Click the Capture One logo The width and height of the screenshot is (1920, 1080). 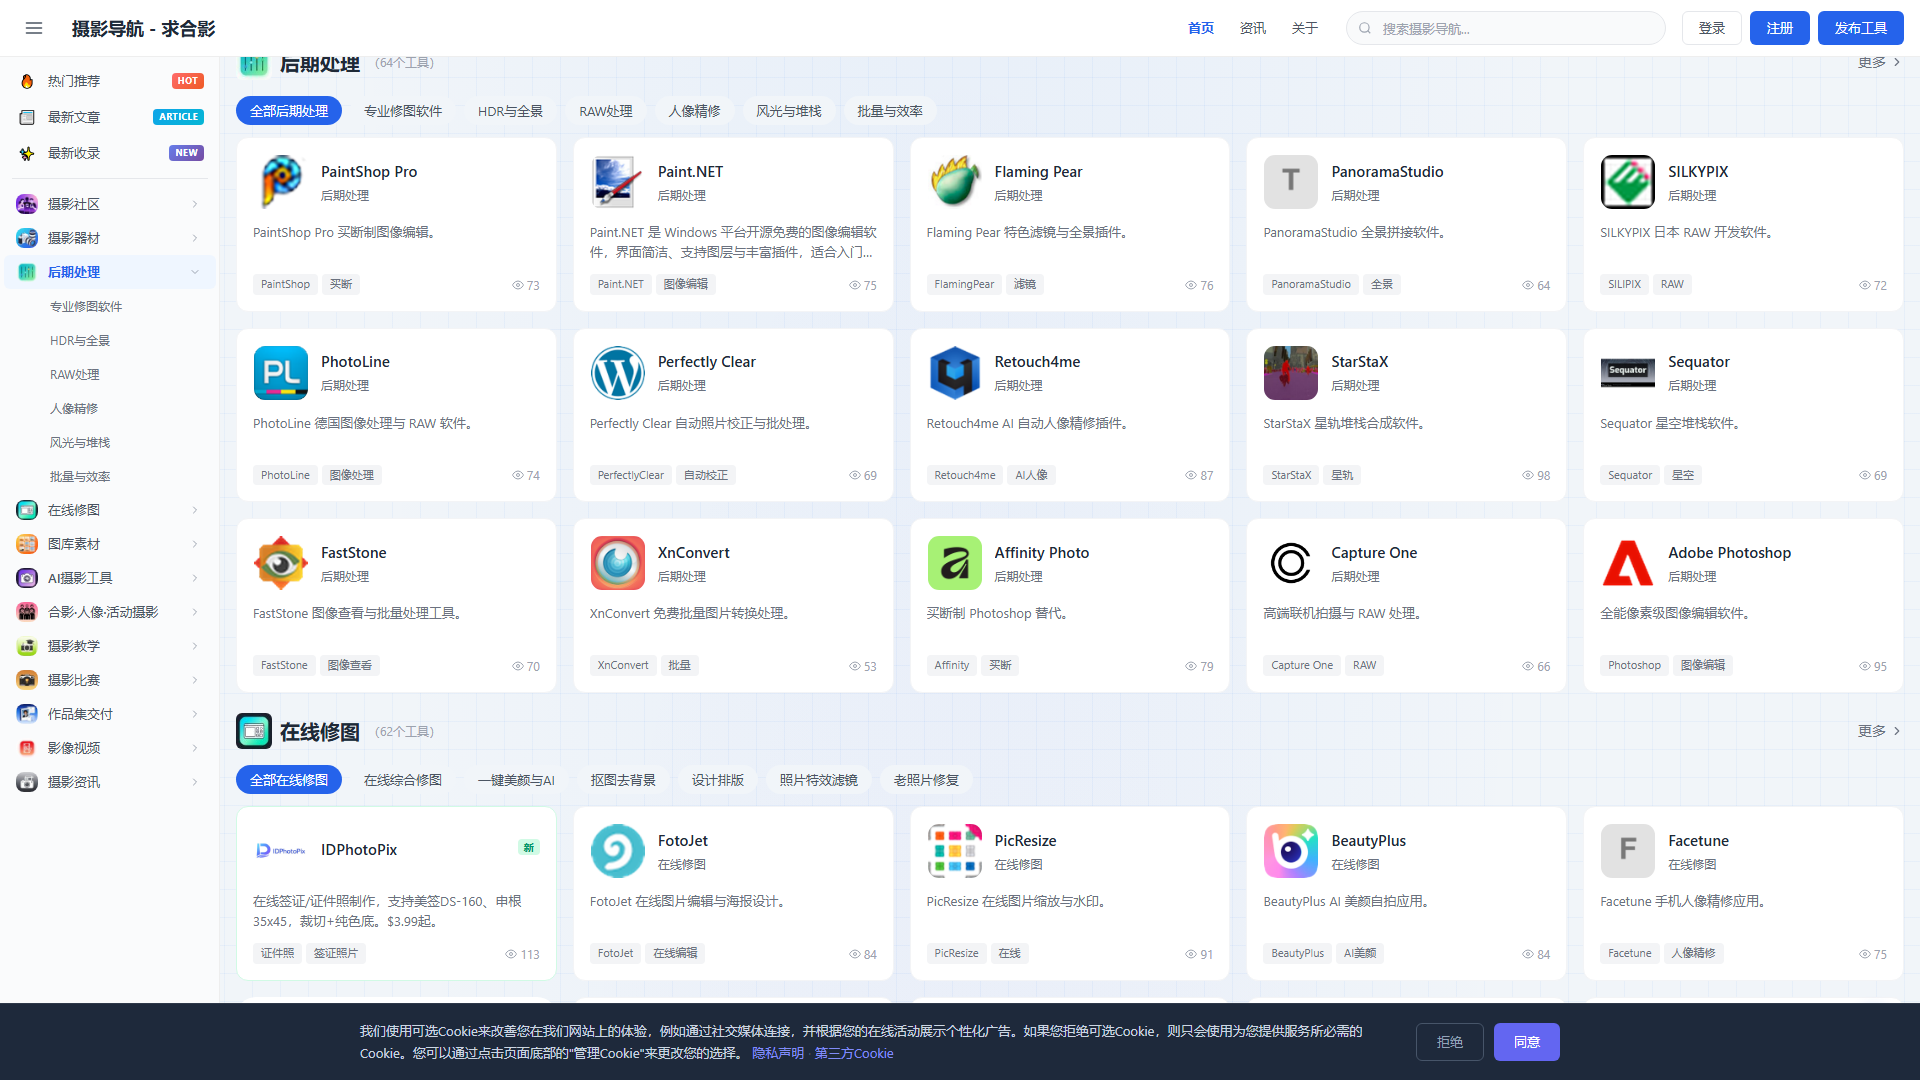click(1290, 563)
